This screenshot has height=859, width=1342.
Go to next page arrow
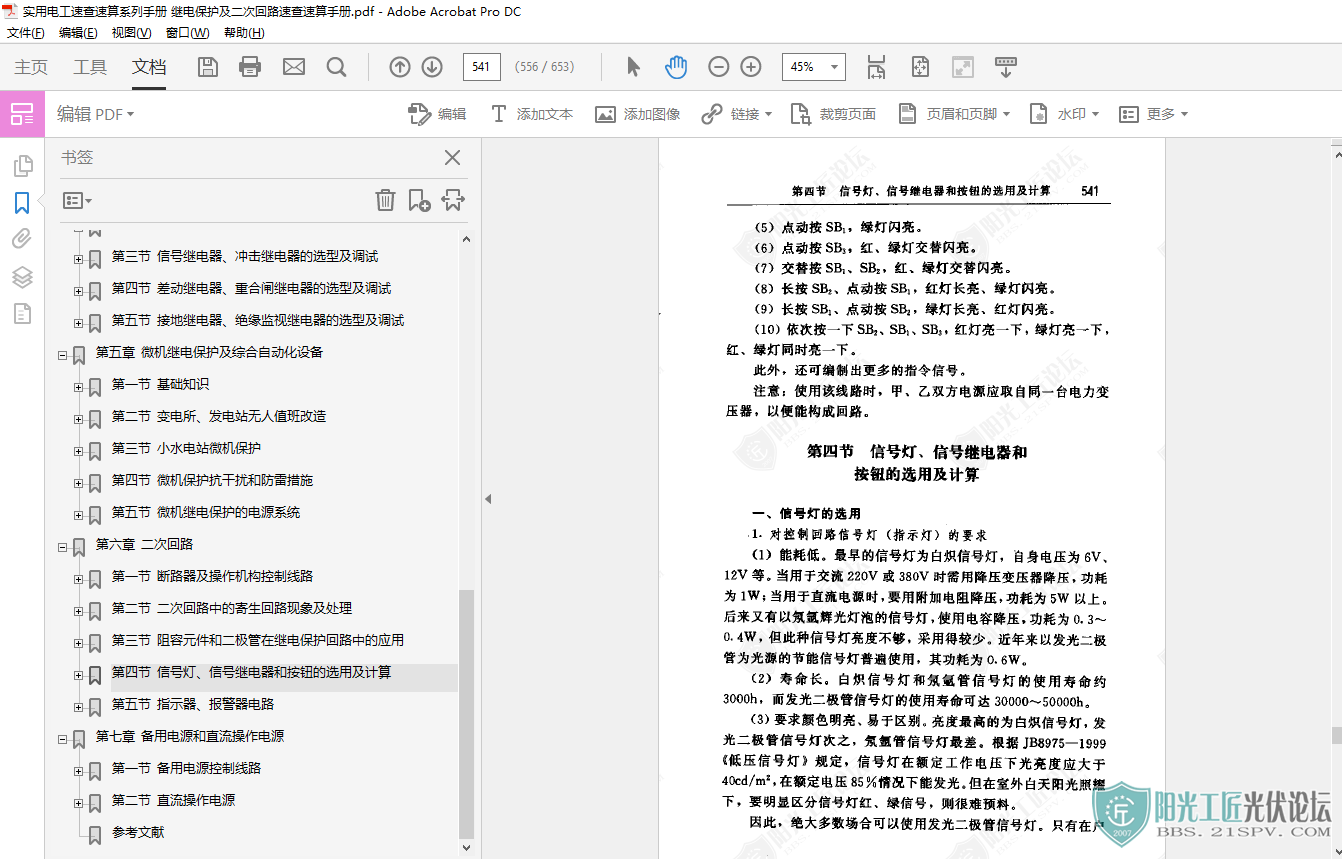(x=432, y=67)
